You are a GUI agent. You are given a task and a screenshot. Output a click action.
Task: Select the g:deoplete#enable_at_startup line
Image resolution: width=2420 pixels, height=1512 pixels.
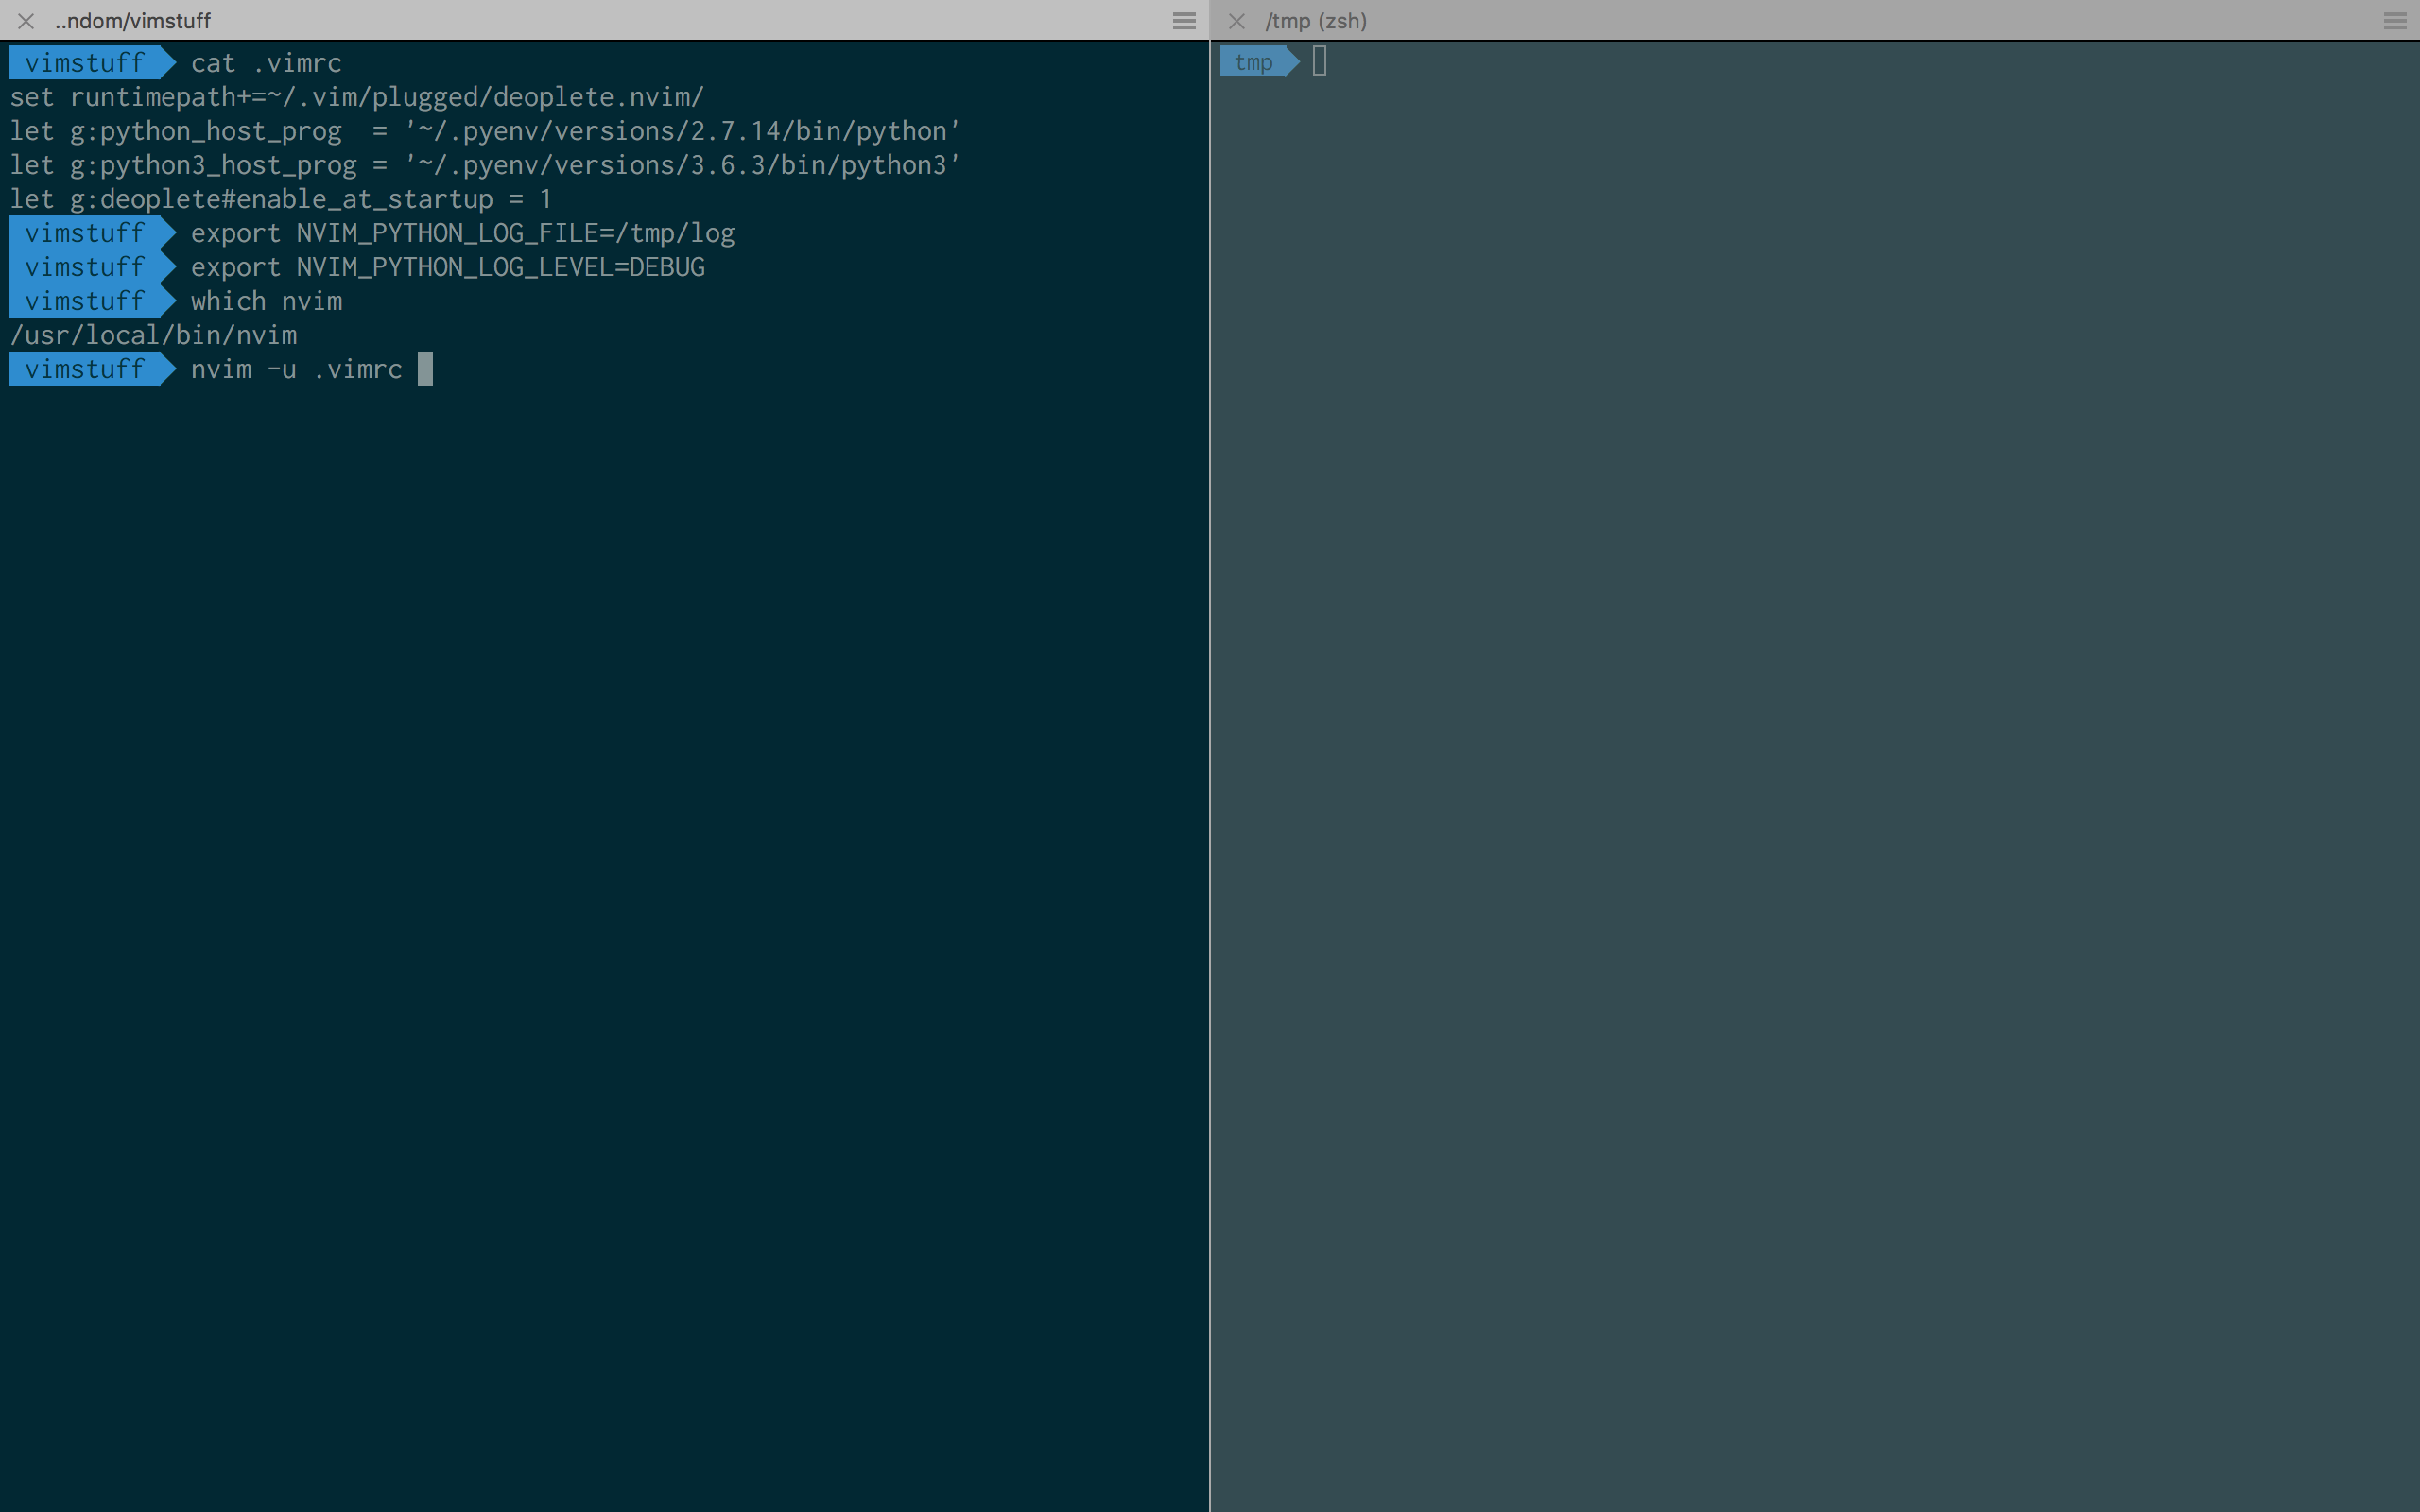click(280, 199)
